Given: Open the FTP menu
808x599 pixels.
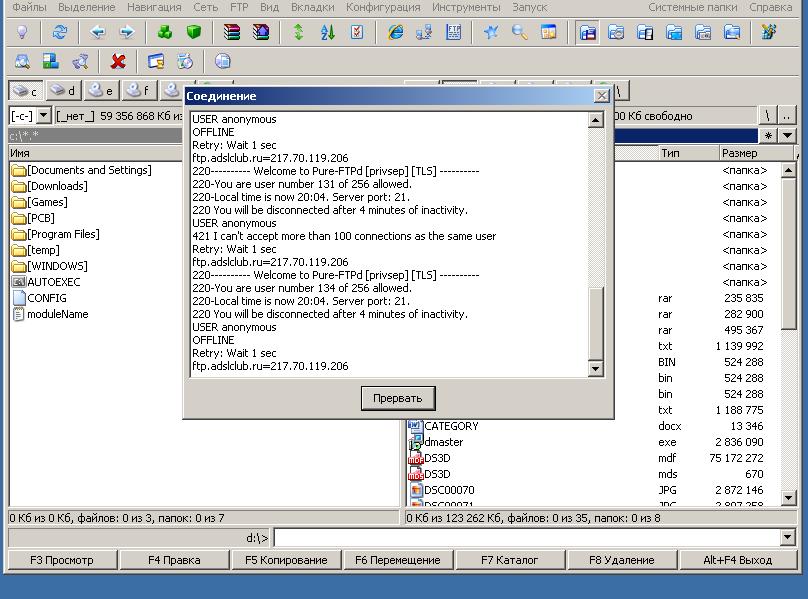Looking at the screenshot, I should point(239,7).
